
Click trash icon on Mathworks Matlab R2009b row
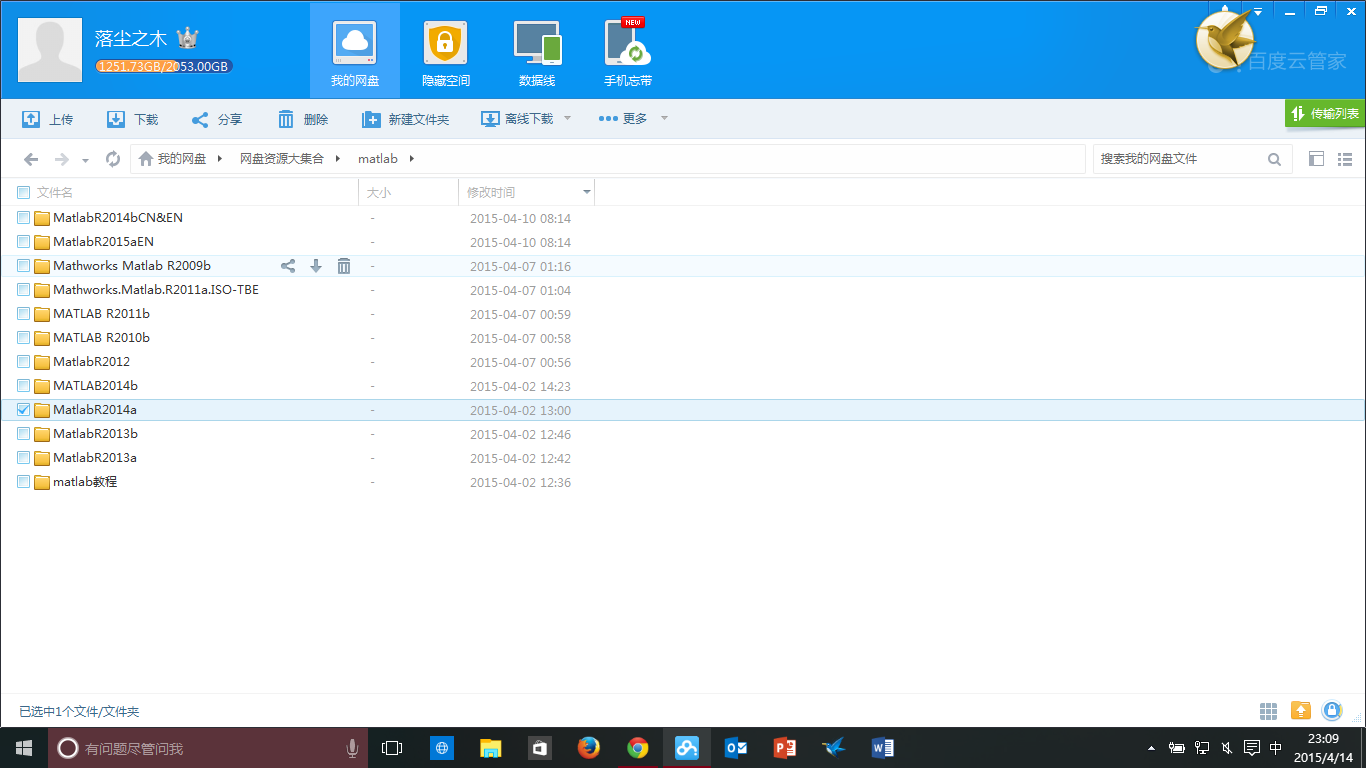tap(344, 266)
